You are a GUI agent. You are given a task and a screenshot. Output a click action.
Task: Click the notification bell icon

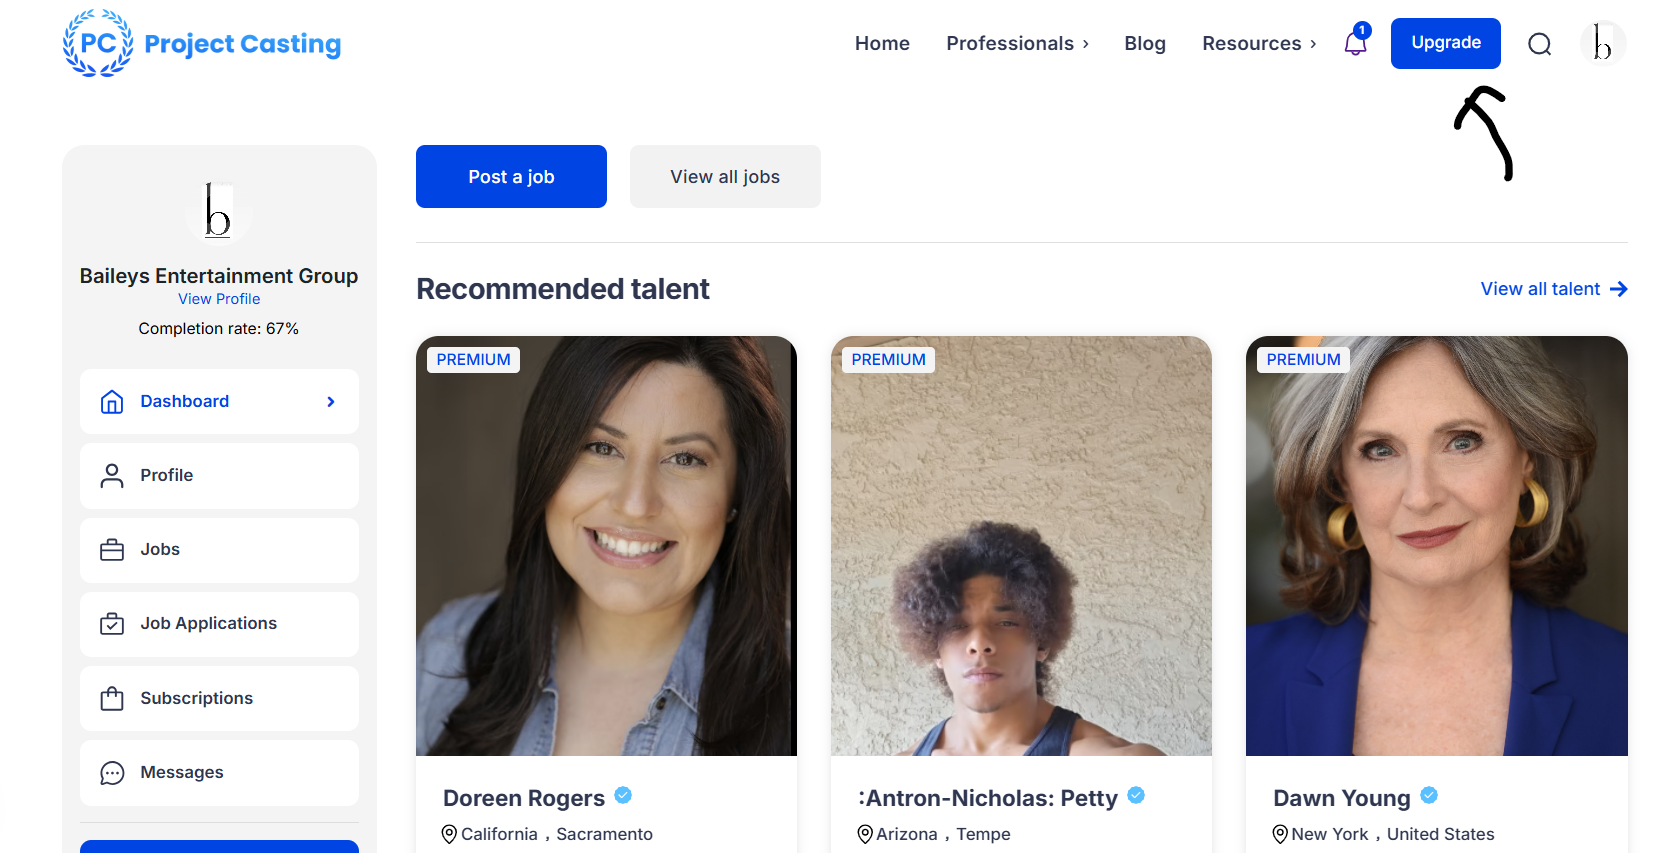coord(1355,43)
